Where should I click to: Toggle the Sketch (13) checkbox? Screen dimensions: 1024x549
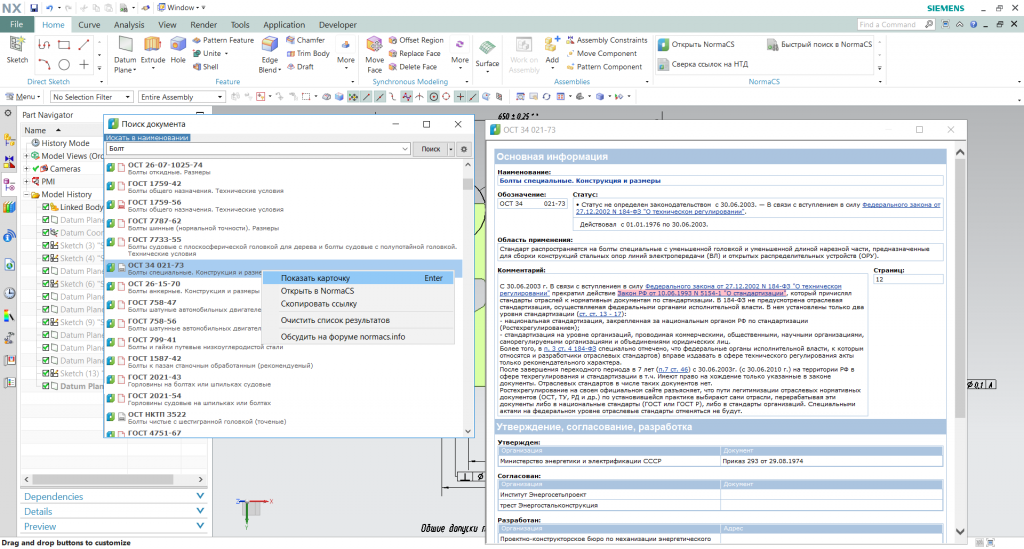coord(46,373)
